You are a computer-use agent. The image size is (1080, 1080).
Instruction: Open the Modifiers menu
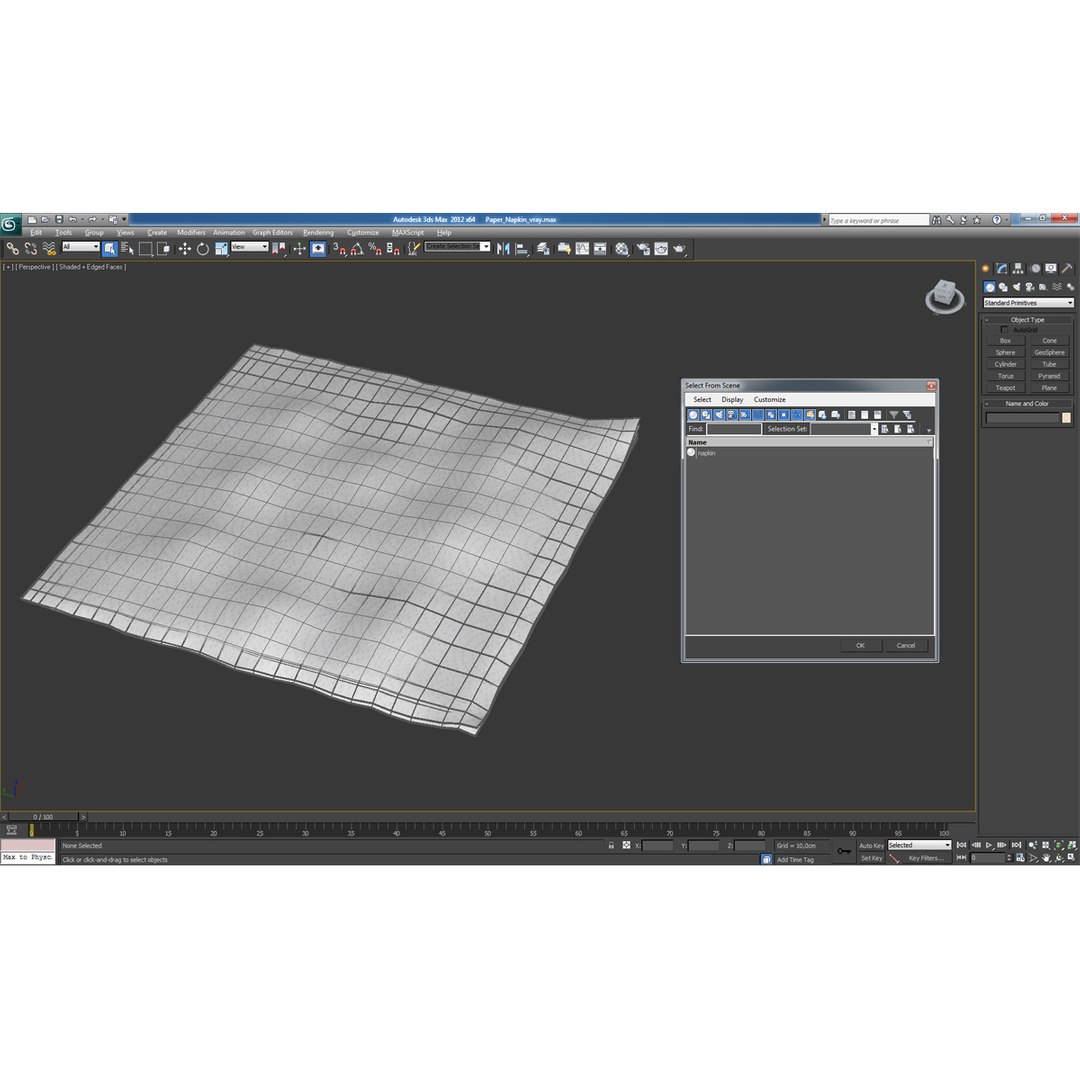[x=191, y=233]
